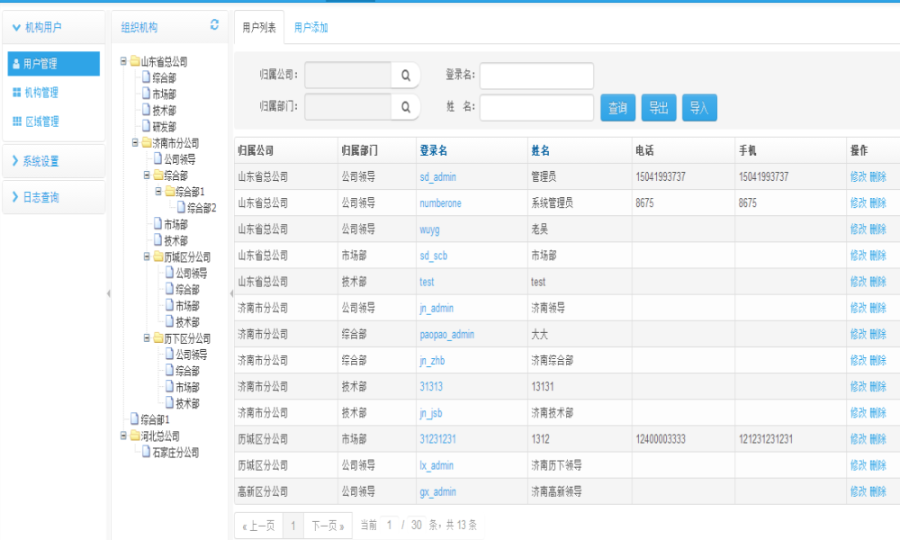Click phone cell 12400003333
The height and width of the screenshot is (540, 900).
point(660,439)
